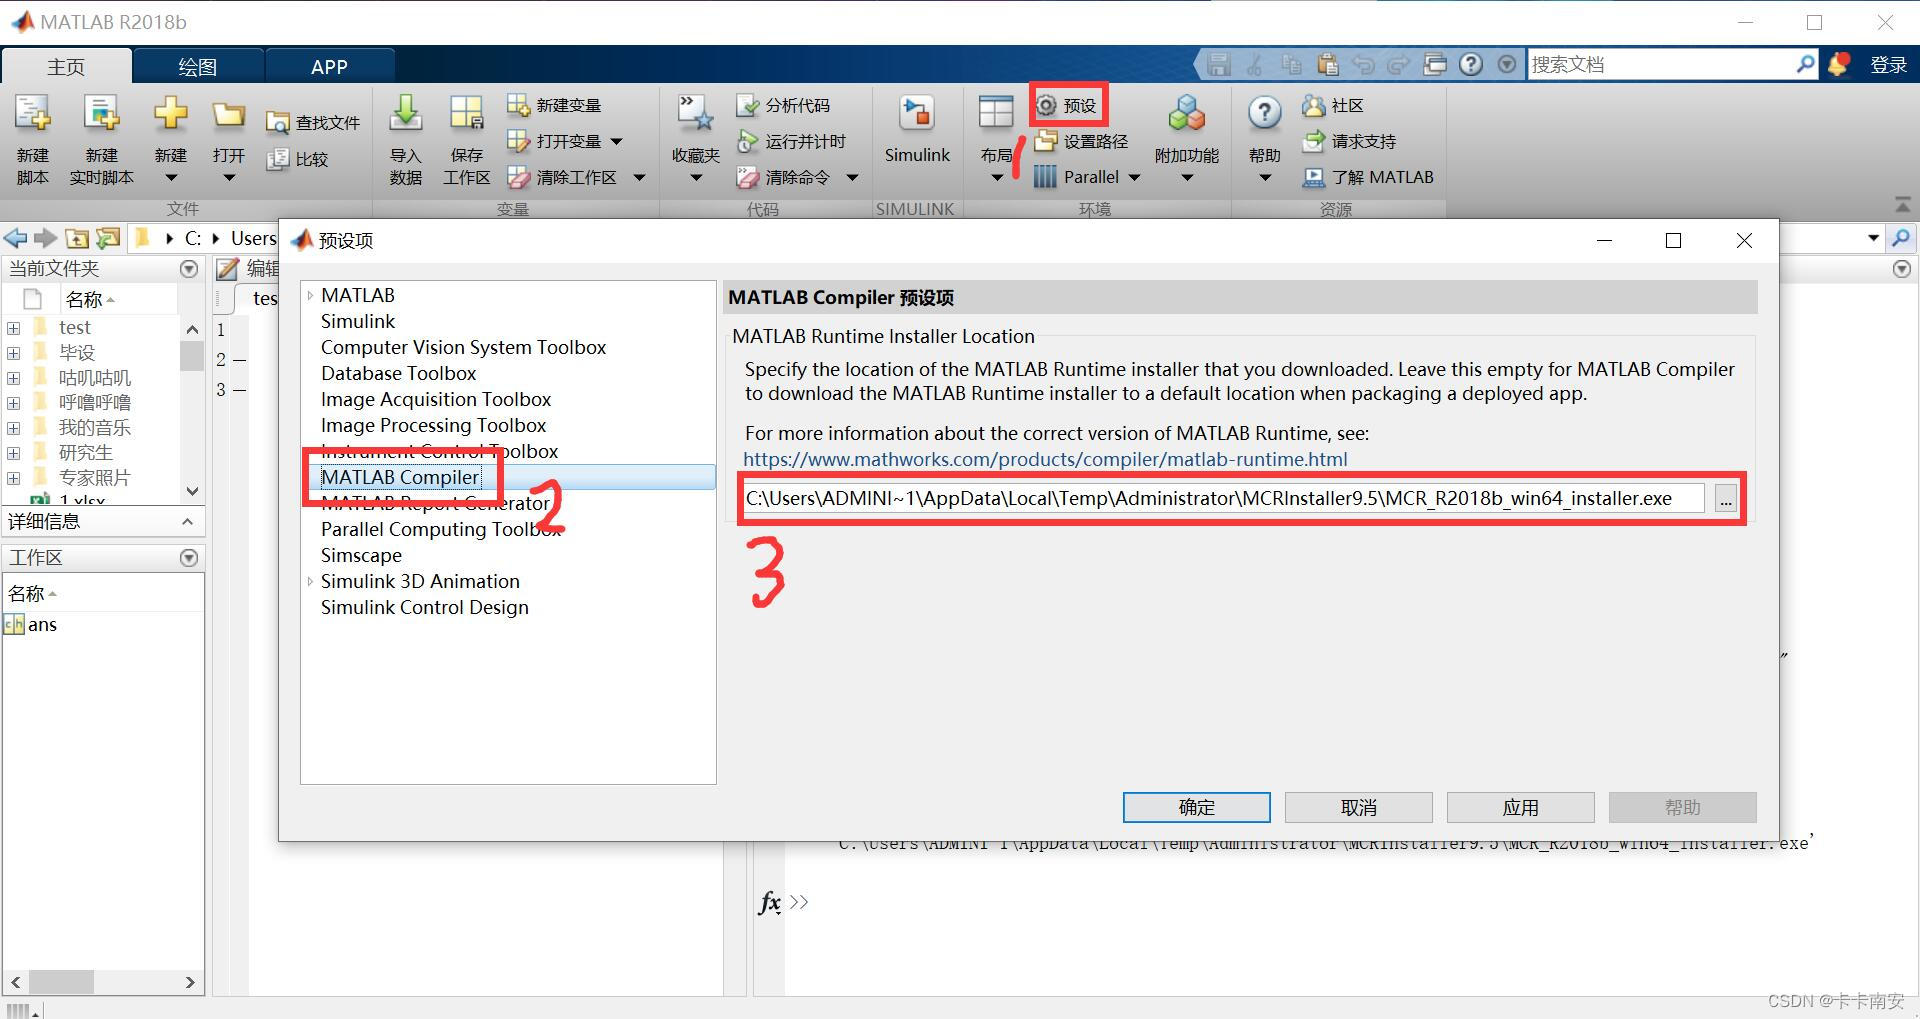Click the Open (打开) folder icon
1920x1019 pixels.
click(229, 116)
